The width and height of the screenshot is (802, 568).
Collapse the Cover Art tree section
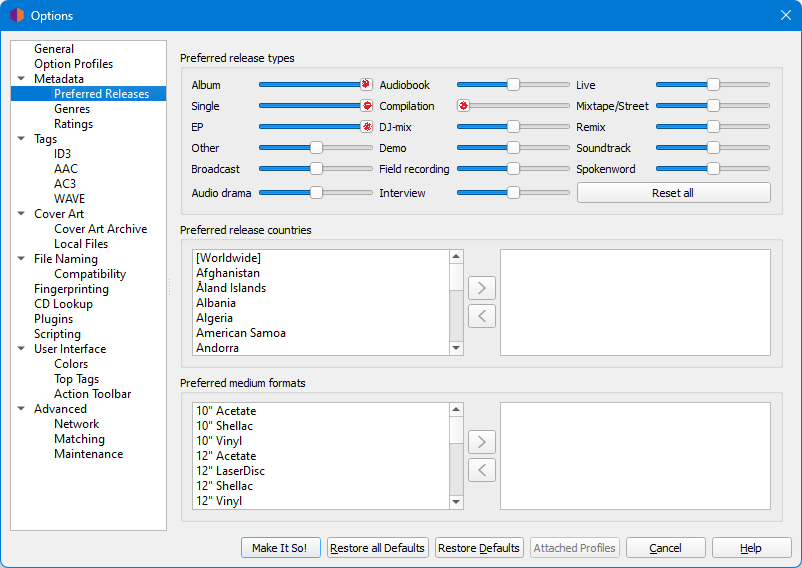point(21,214)
